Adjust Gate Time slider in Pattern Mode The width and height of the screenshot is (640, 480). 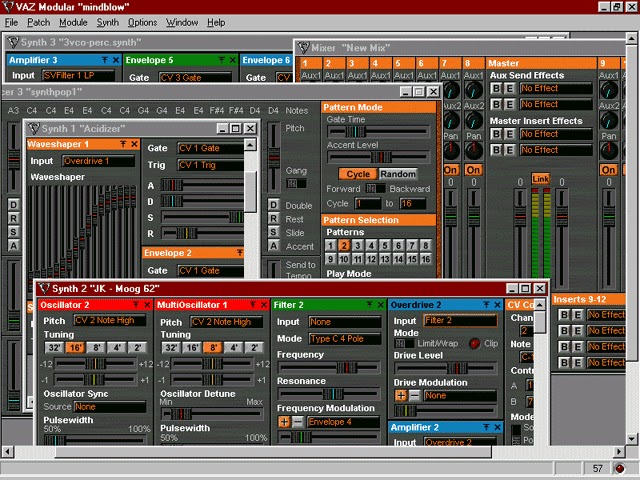(x=378, y=131)
